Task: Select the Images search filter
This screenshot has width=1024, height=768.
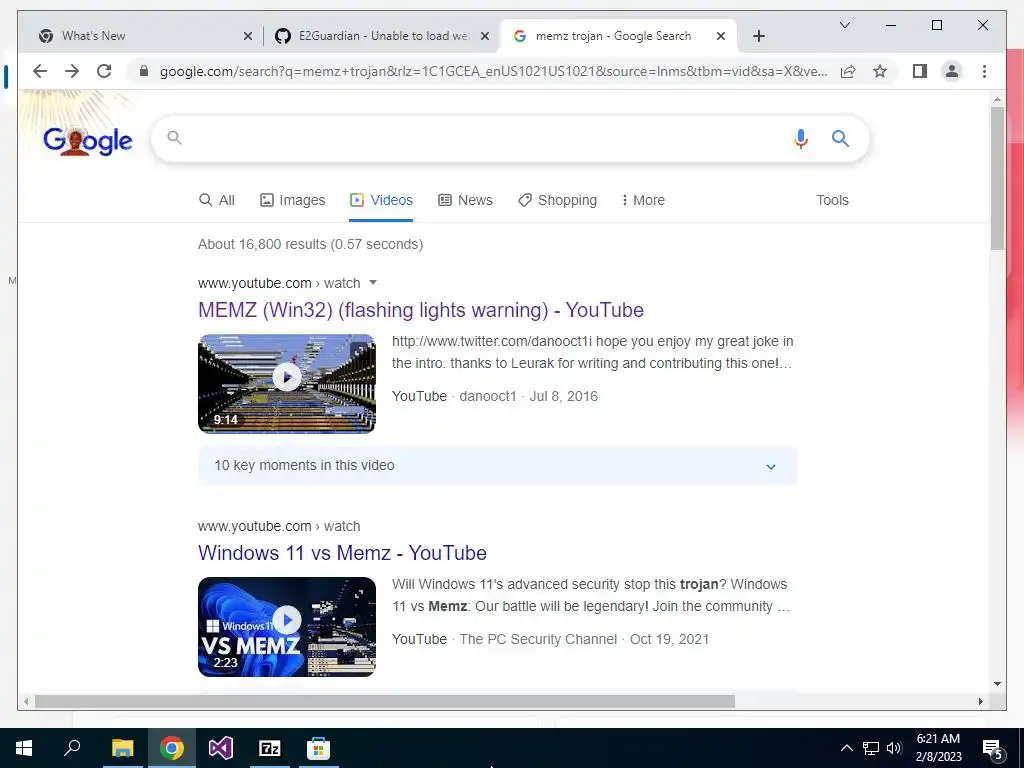Action: pyautogui.click(x=293, y=200)
